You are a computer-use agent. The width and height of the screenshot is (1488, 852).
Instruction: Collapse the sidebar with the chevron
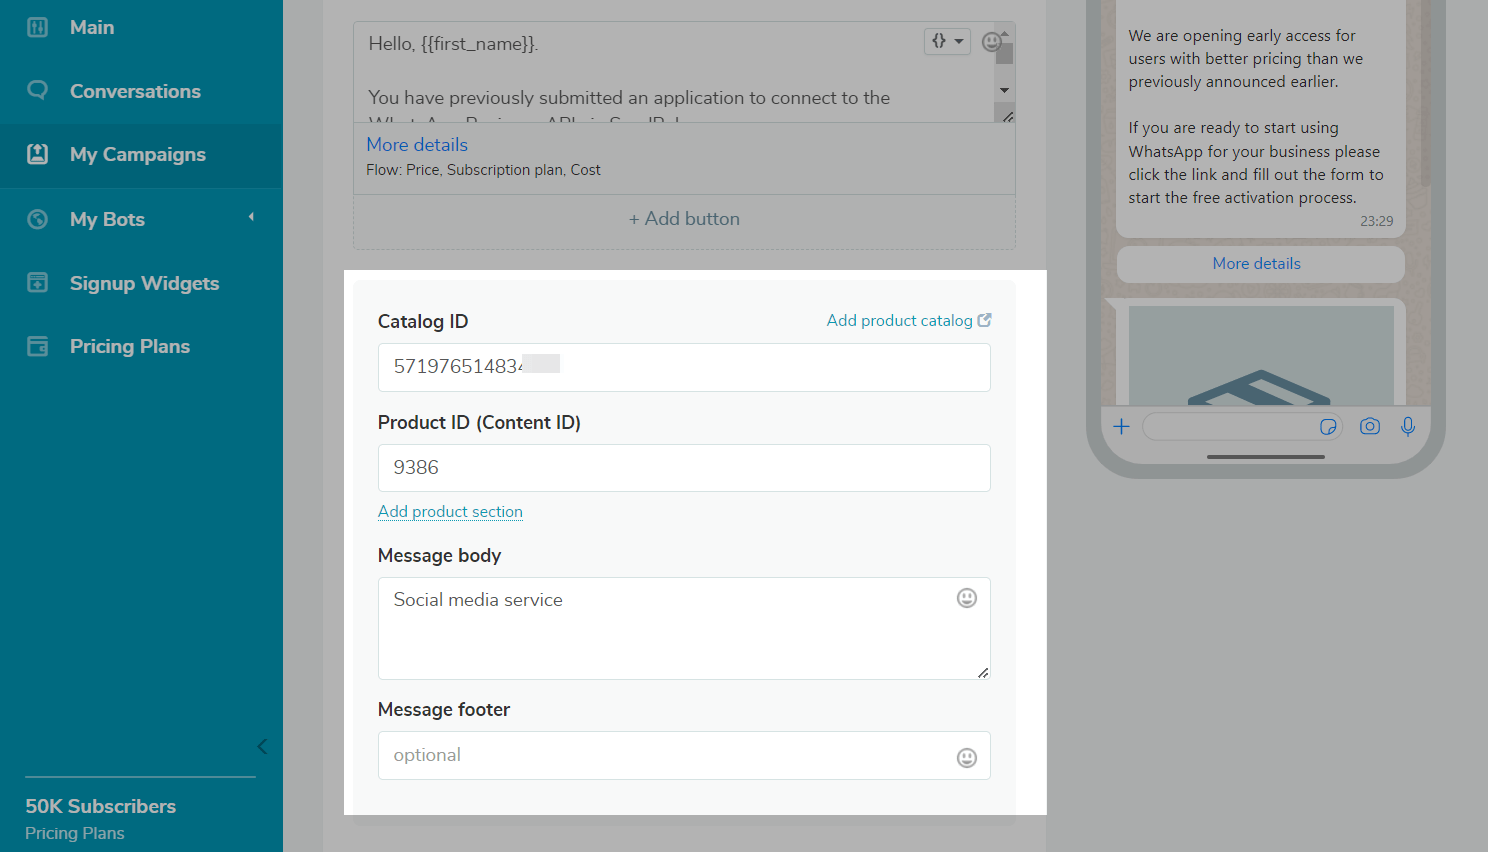pyautogui.click(x=262, y=746)
